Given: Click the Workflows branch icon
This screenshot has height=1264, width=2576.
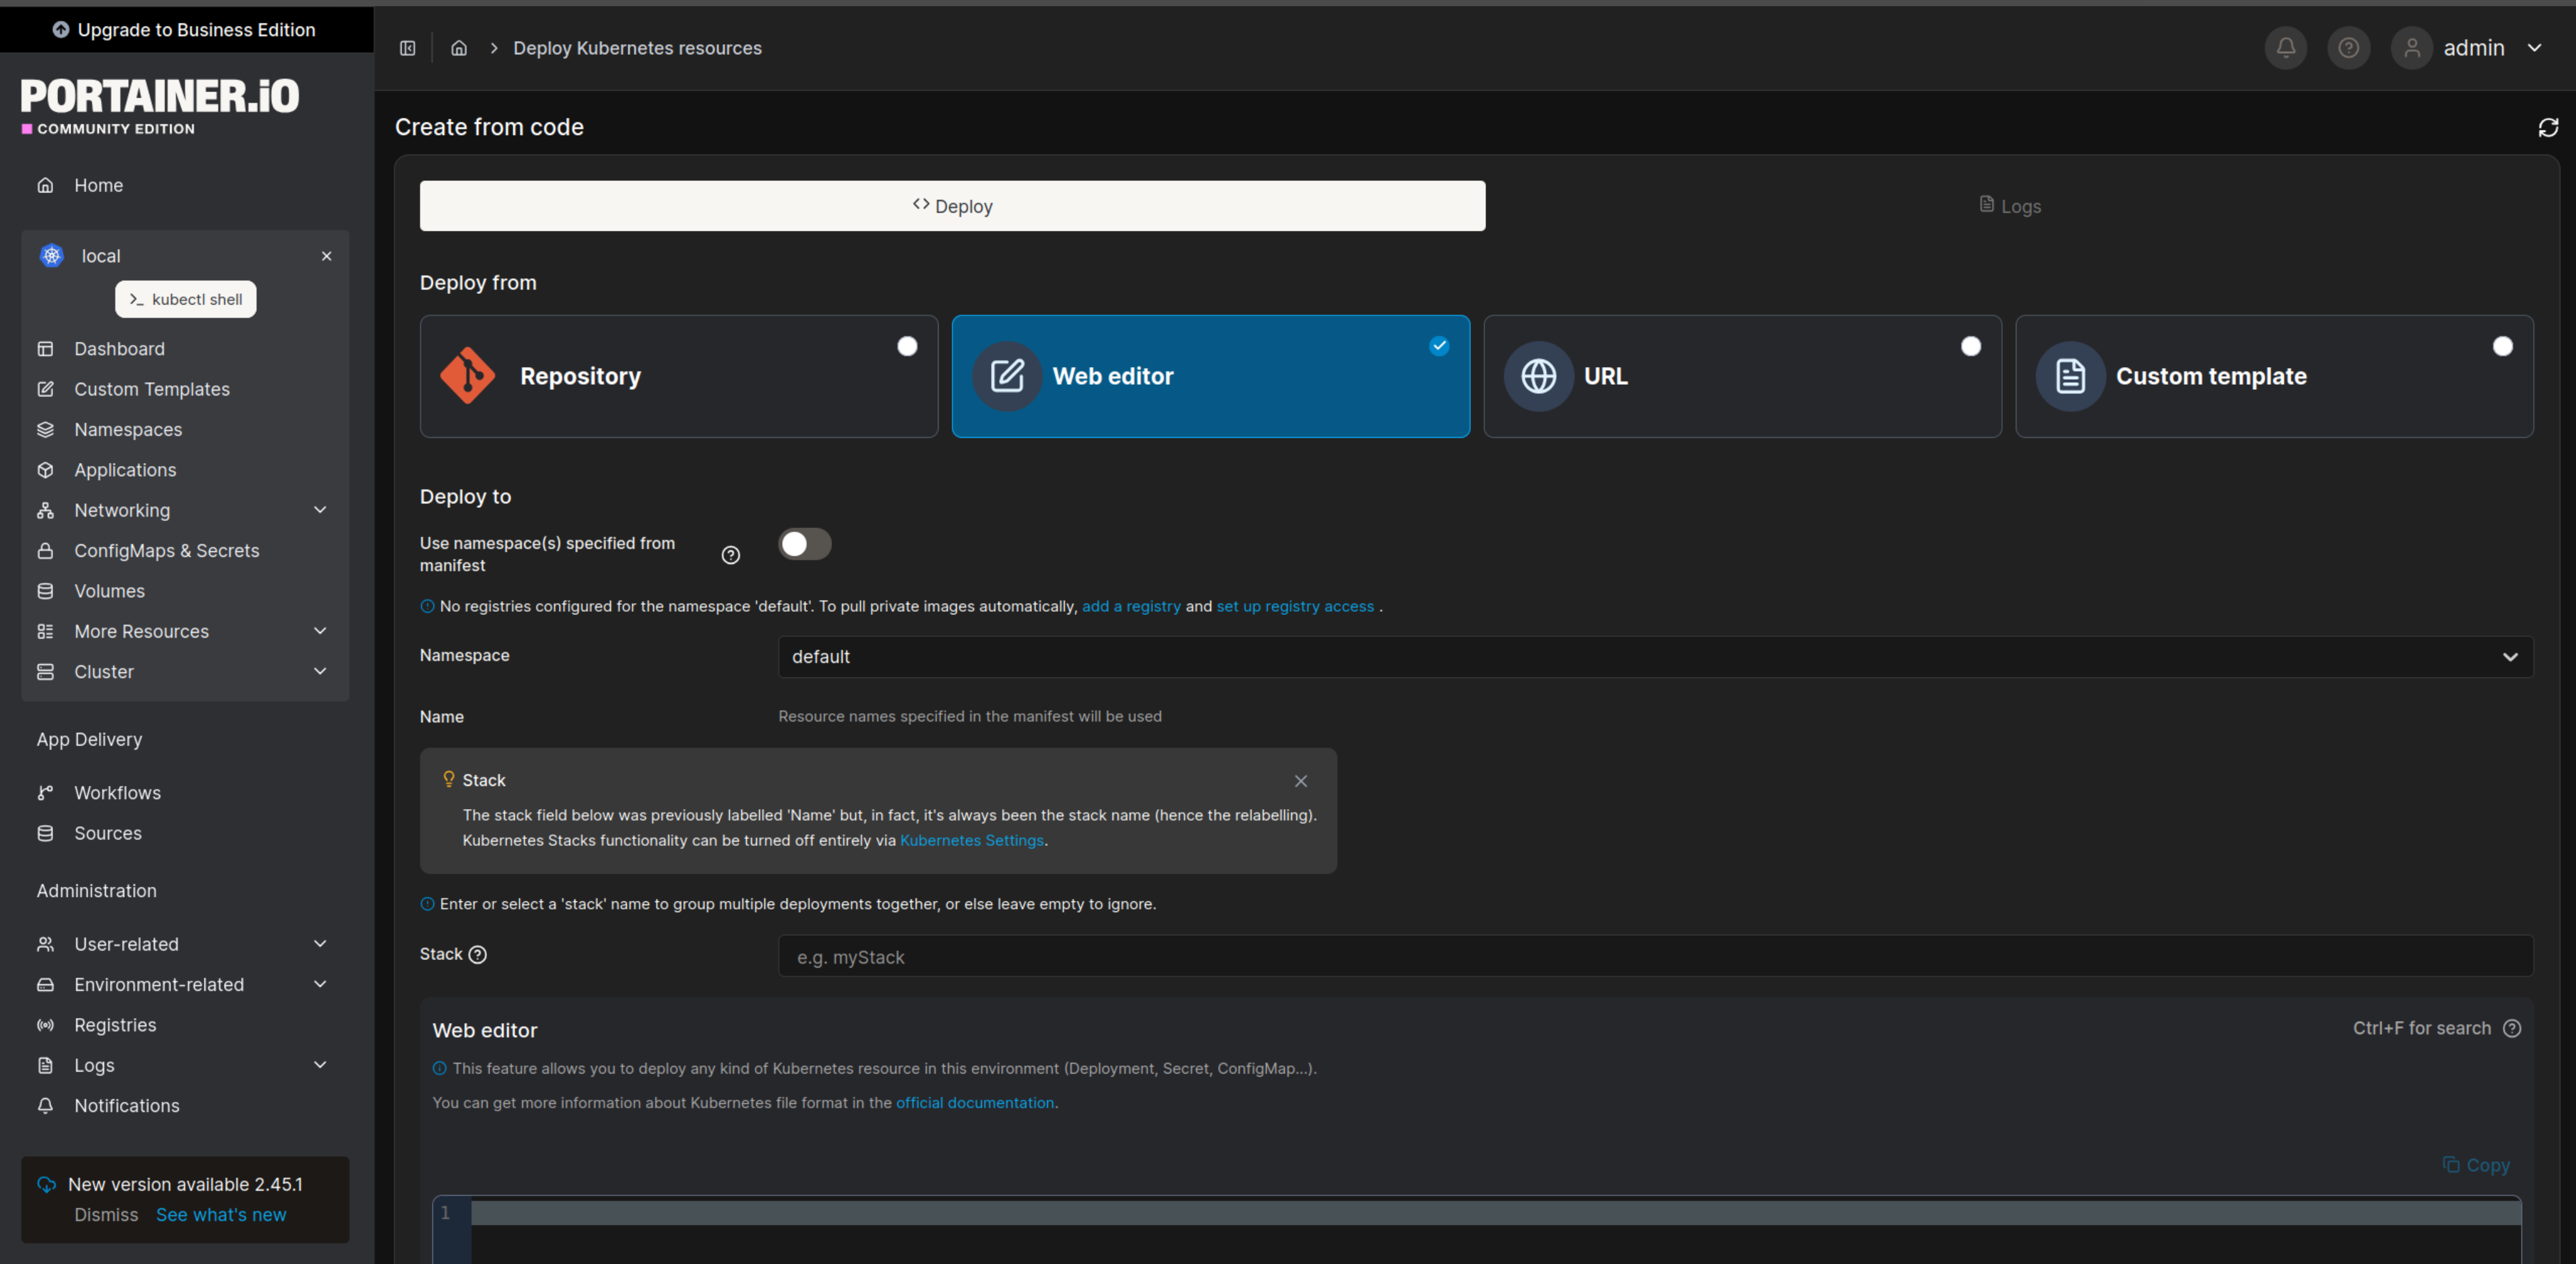Looking at the screenshot, I should coord(45,793).
